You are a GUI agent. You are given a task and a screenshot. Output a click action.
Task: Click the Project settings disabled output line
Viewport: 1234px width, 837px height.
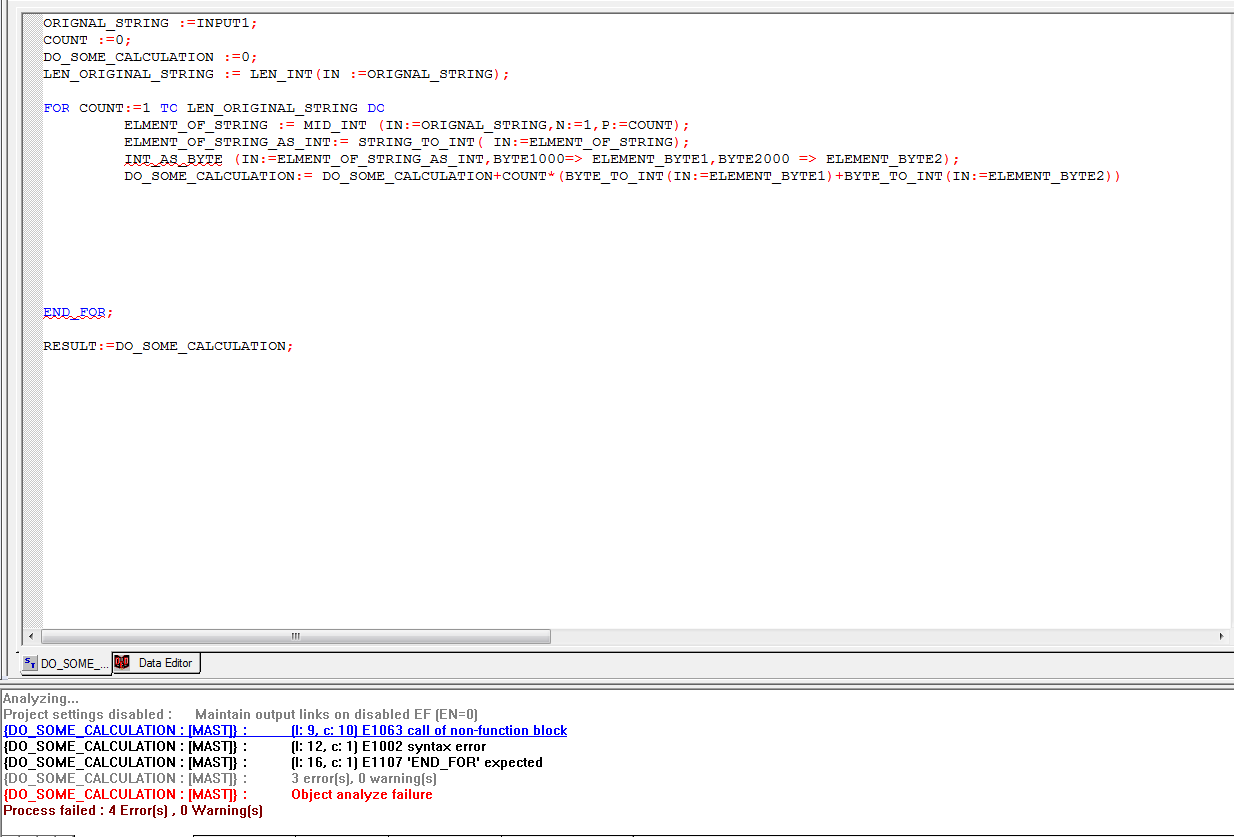(240, 715)
